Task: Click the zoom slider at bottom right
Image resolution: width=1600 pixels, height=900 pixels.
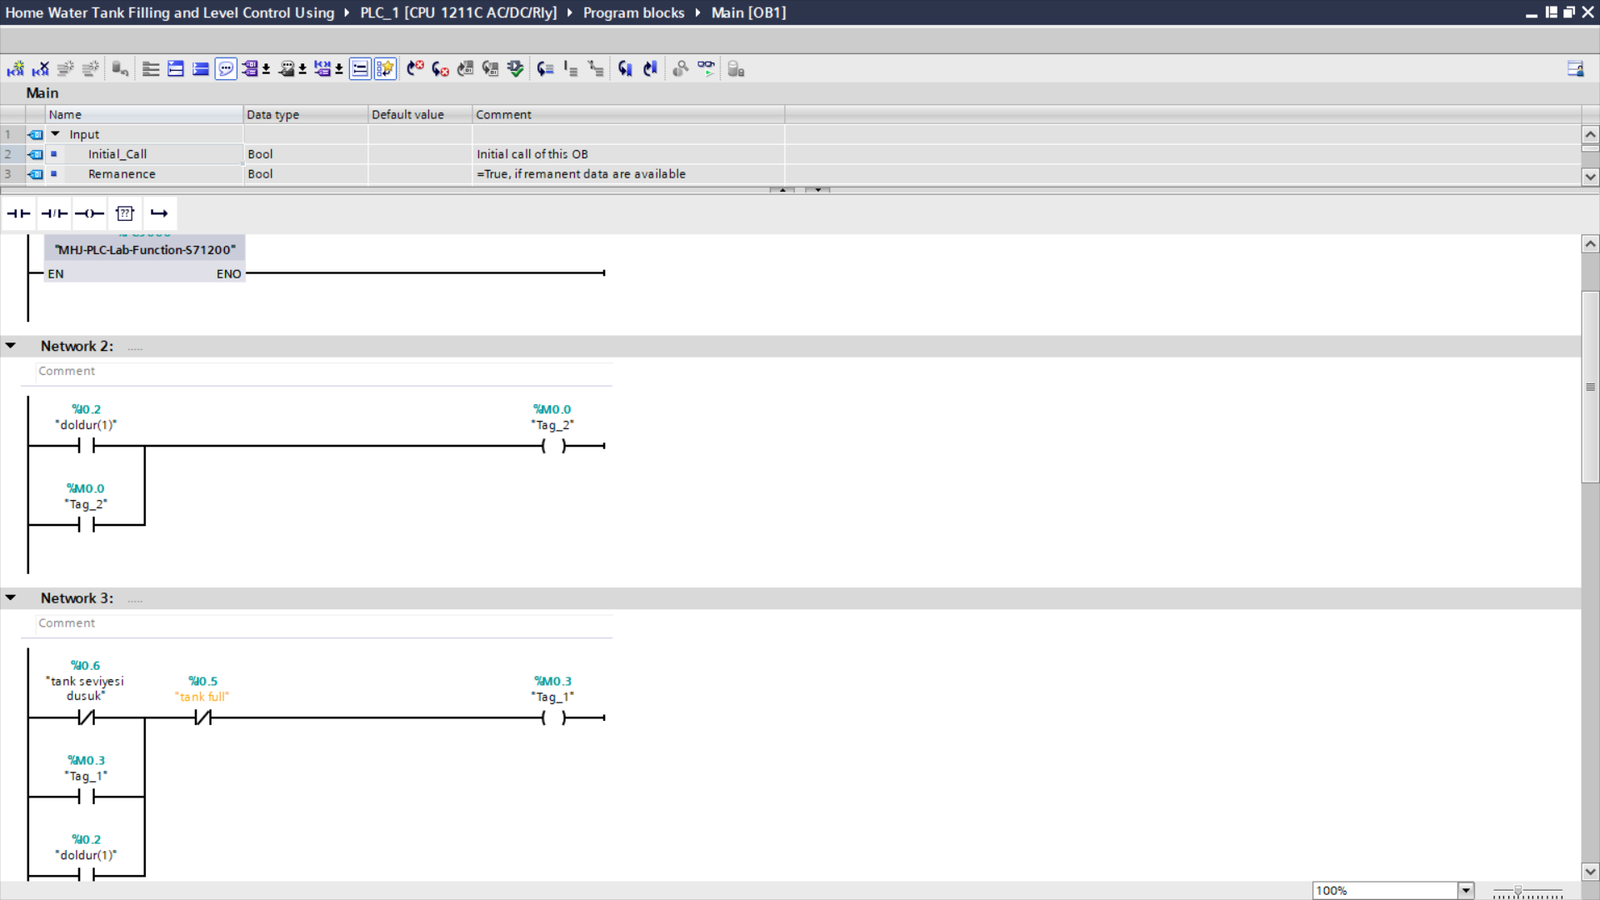Action: (1527, 890)
